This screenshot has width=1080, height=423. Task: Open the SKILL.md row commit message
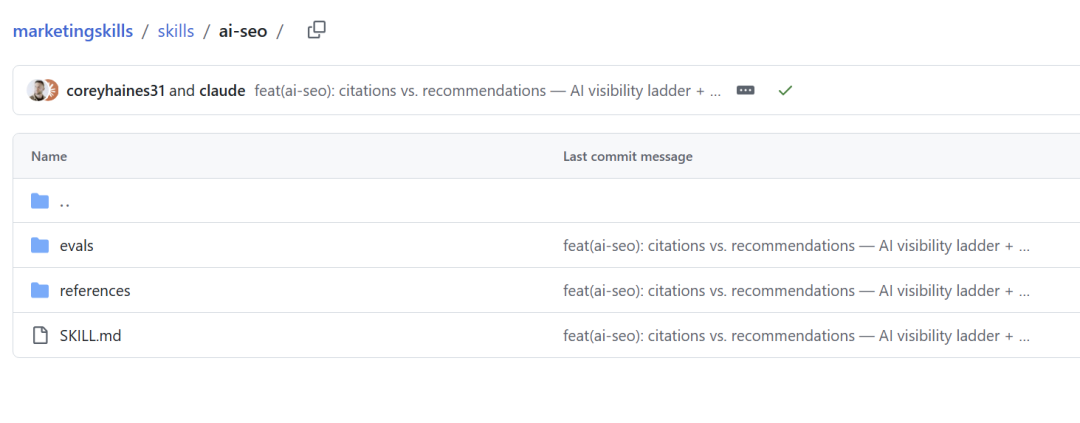pos(796,336)
